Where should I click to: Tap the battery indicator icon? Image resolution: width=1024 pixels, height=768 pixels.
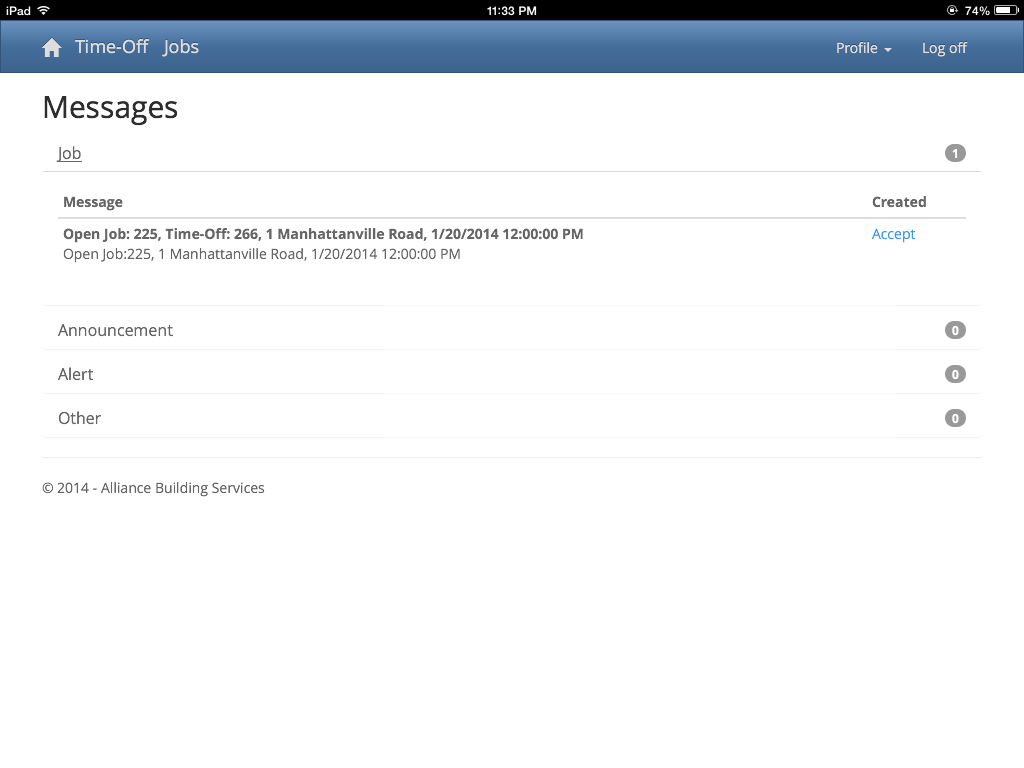coord(1006,10)
